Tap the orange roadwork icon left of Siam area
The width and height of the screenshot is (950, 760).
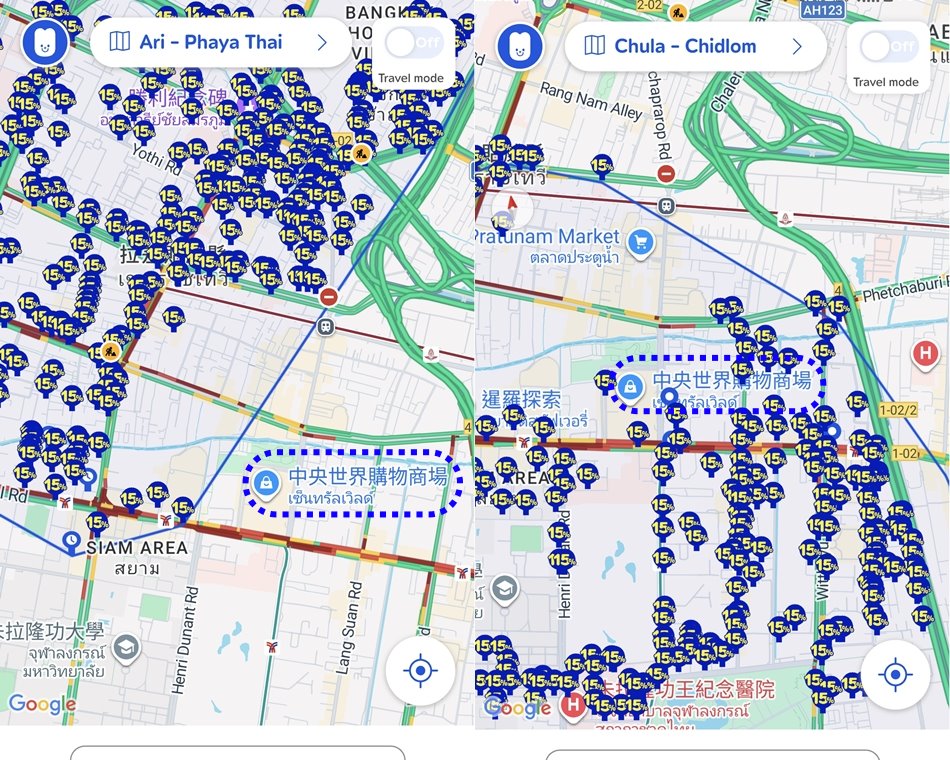pyautogui.click(x=110, y=350)
